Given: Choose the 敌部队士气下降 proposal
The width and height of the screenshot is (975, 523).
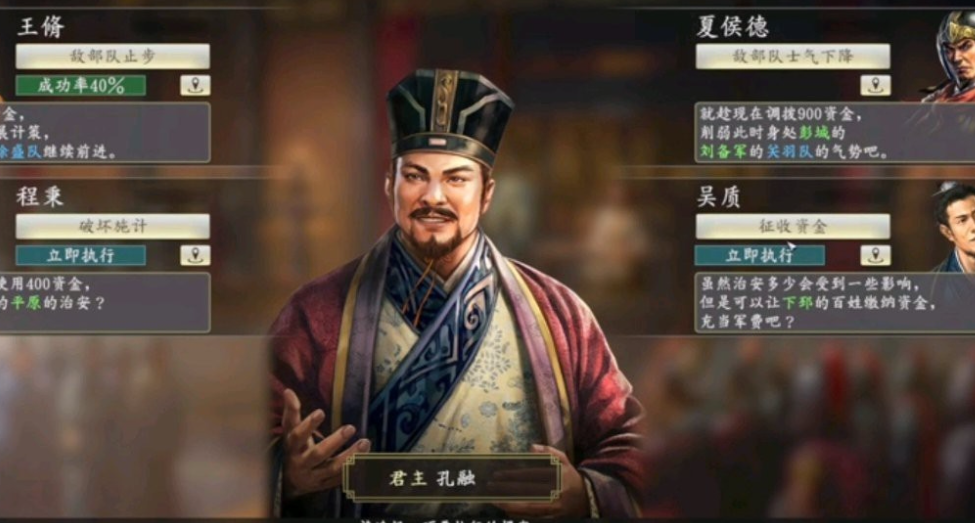Looking at the screenshot, I should 793,57.
